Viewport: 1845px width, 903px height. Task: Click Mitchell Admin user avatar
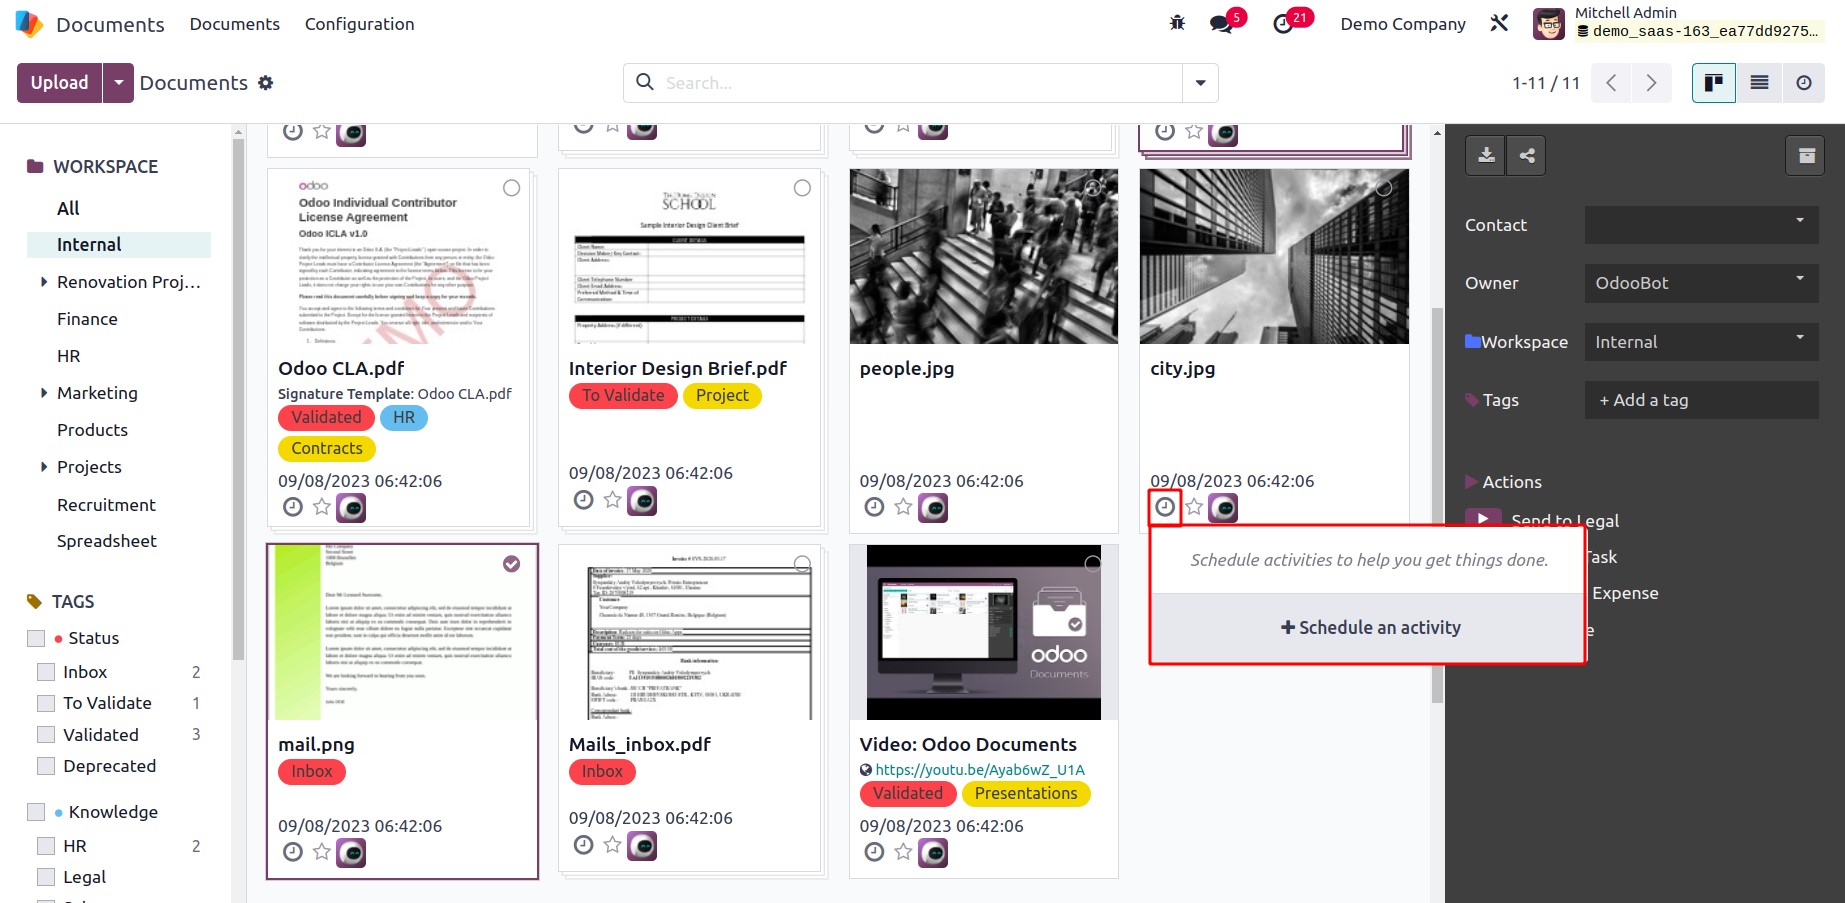(x=1548, y=24)
